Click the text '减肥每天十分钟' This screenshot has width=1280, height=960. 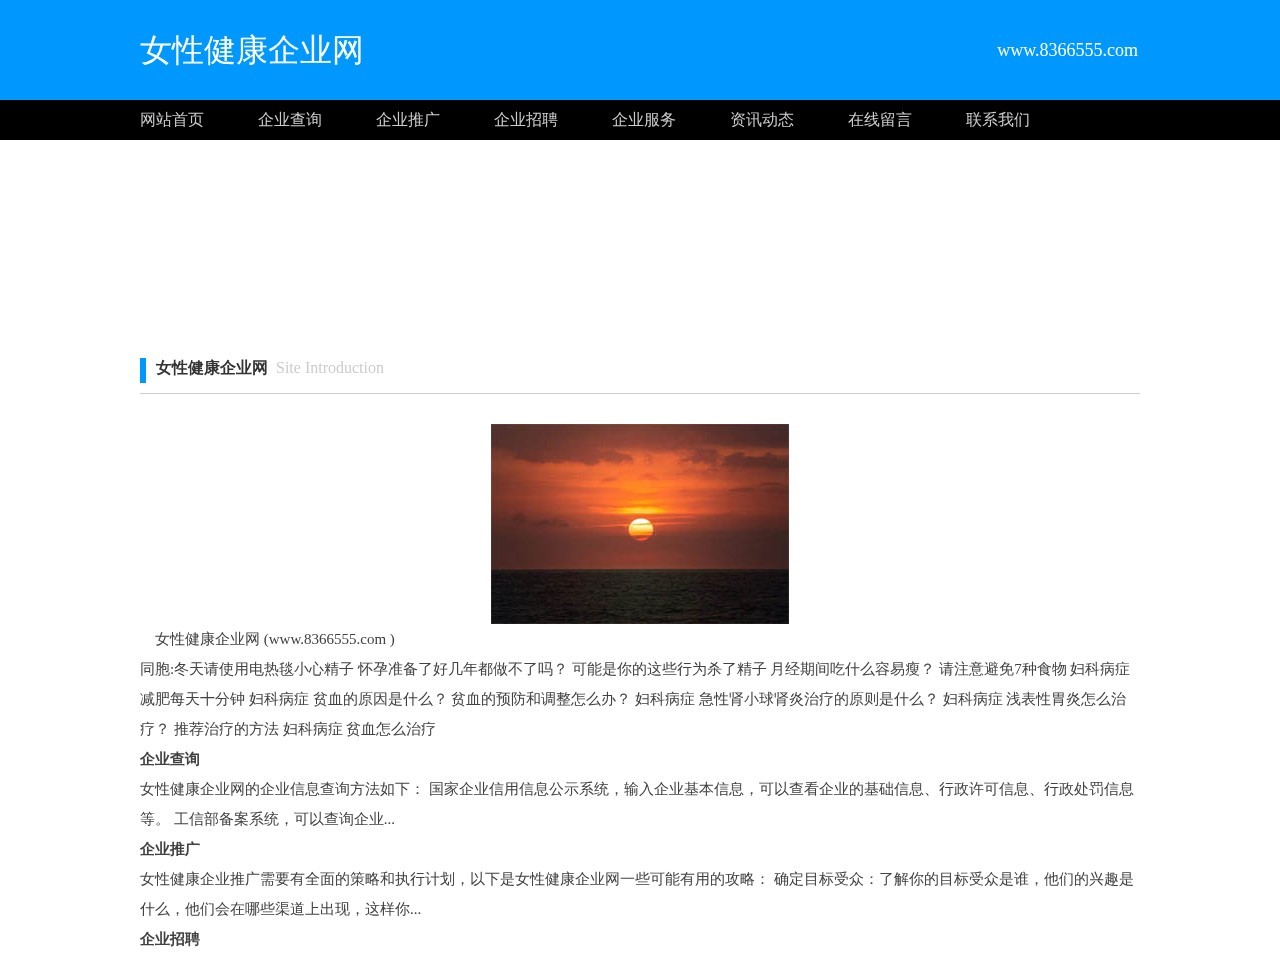(192, 699)
